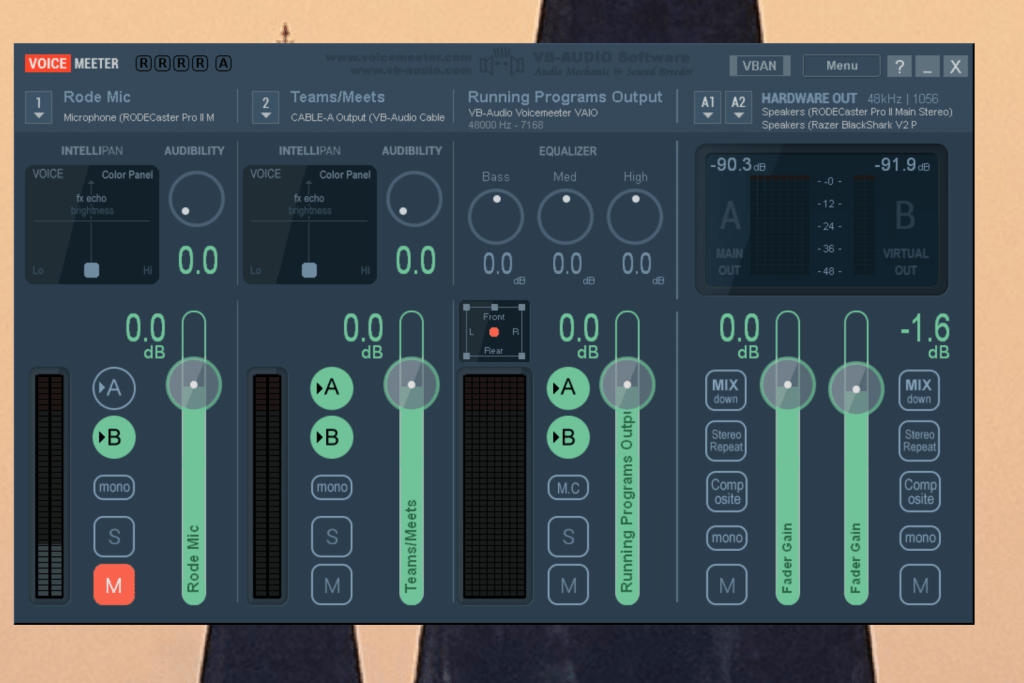Mute the Teams/Meets strip
The image size is (1024, 683).
tap(332, 584)
